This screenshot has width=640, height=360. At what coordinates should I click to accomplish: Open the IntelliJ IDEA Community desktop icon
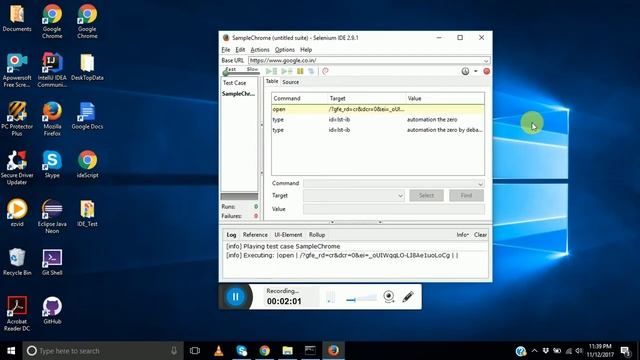52,70
